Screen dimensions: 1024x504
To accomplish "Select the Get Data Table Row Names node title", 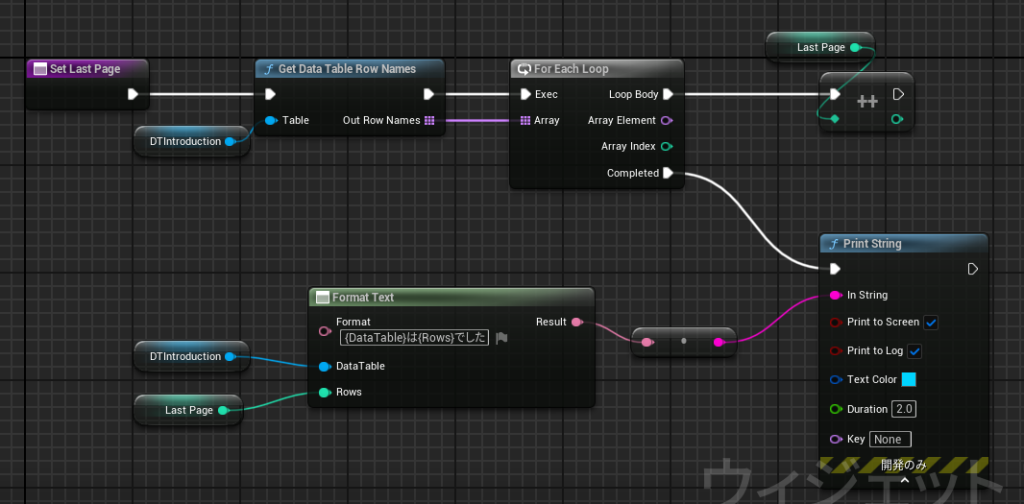I will coord(347,69).
